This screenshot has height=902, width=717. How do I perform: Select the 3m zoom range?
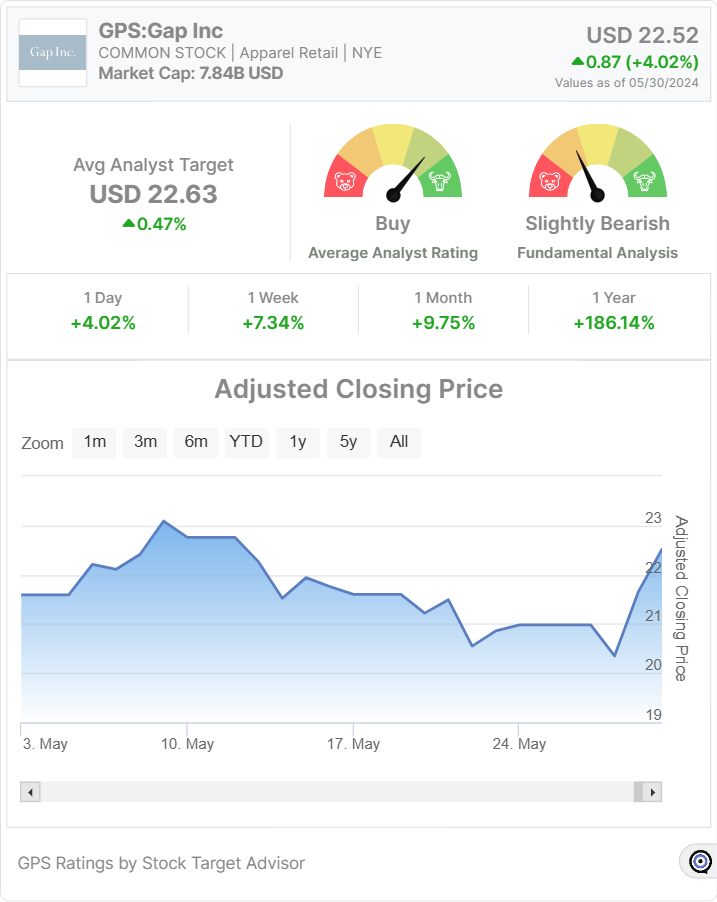[145, 442]
